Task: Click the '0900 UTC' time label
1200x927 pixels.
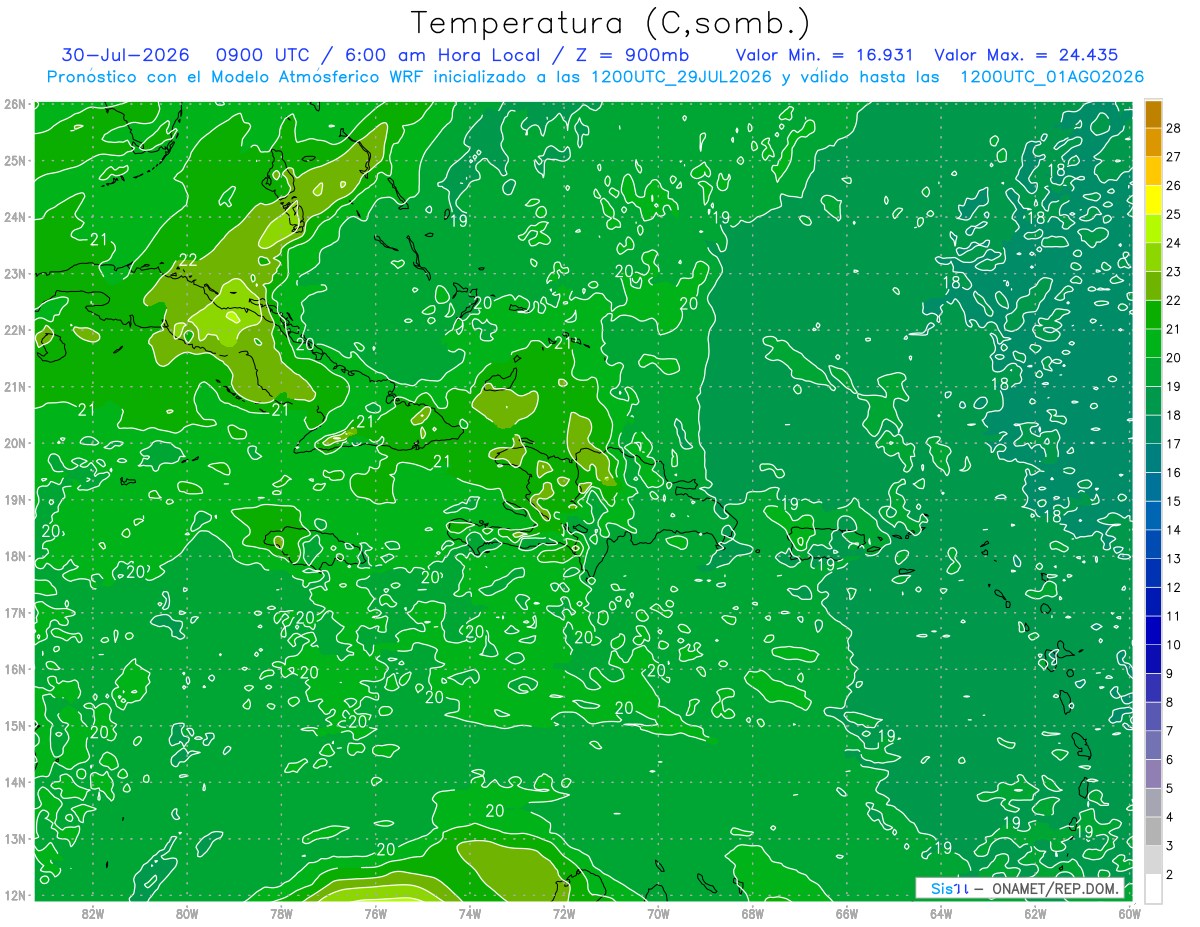Action: [x=263, y=56]
